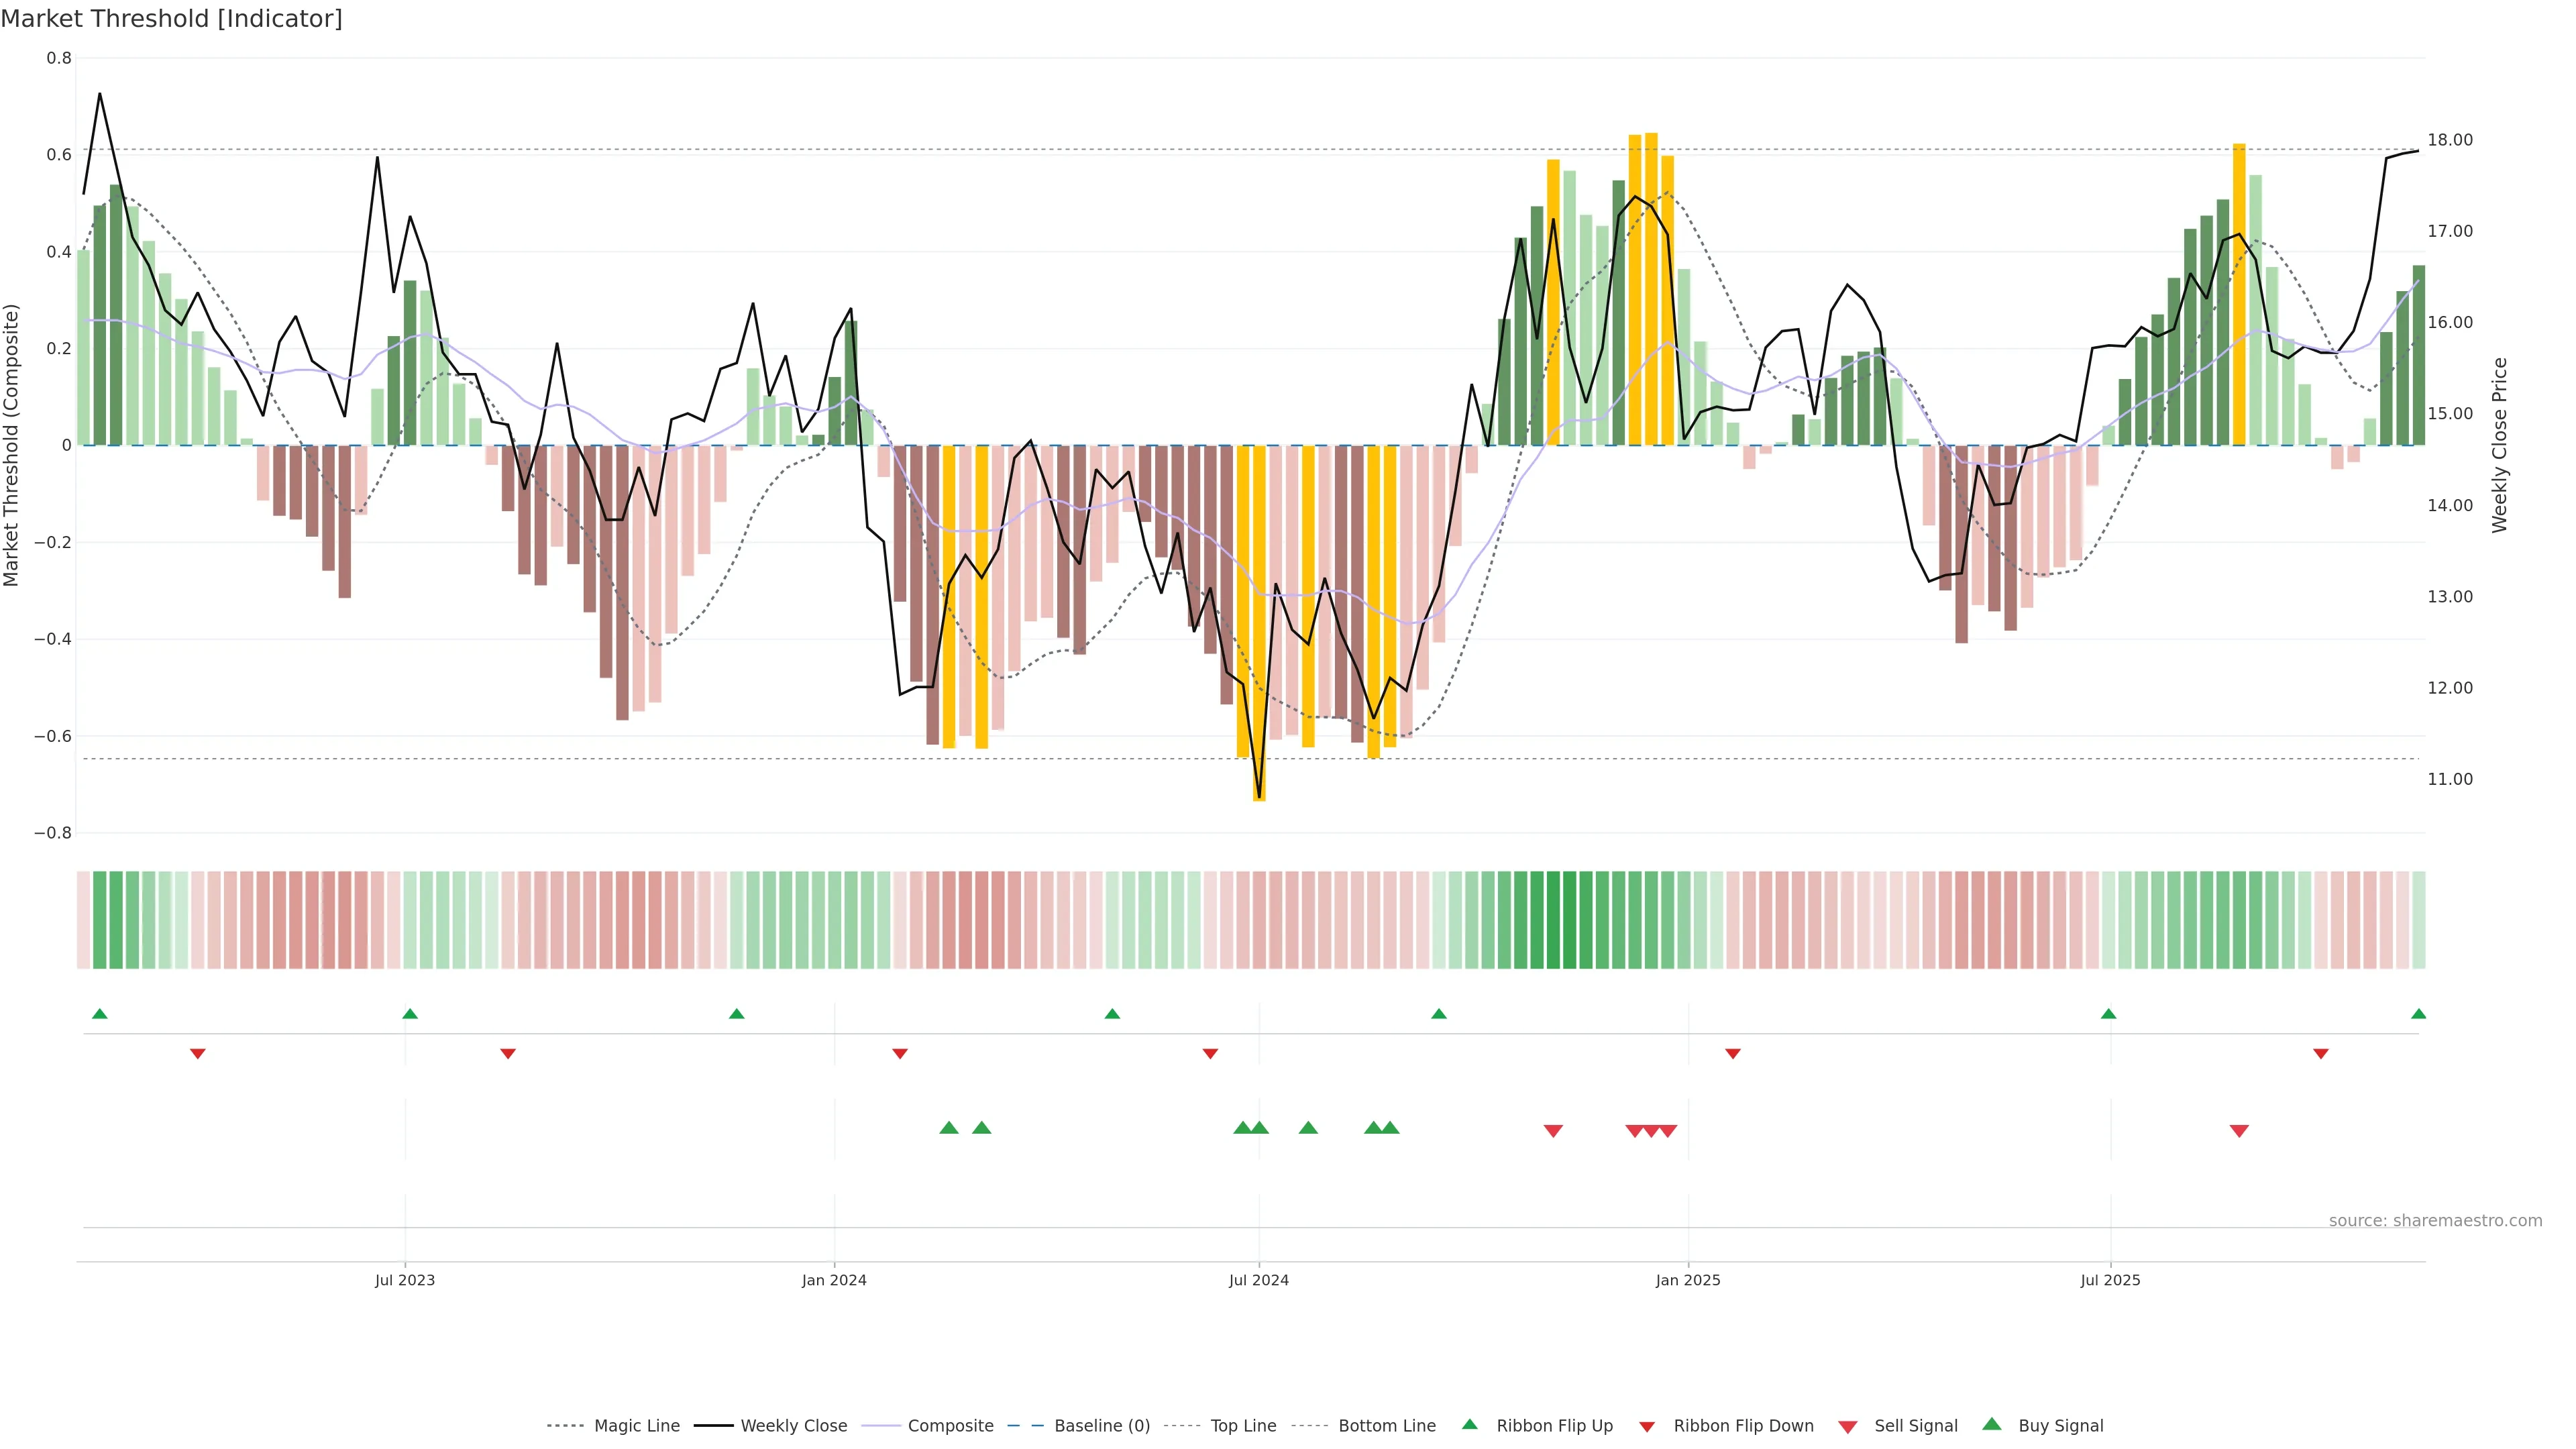
Task: Click the Market Threshold [Indicator] title
Action: [171, 19]
